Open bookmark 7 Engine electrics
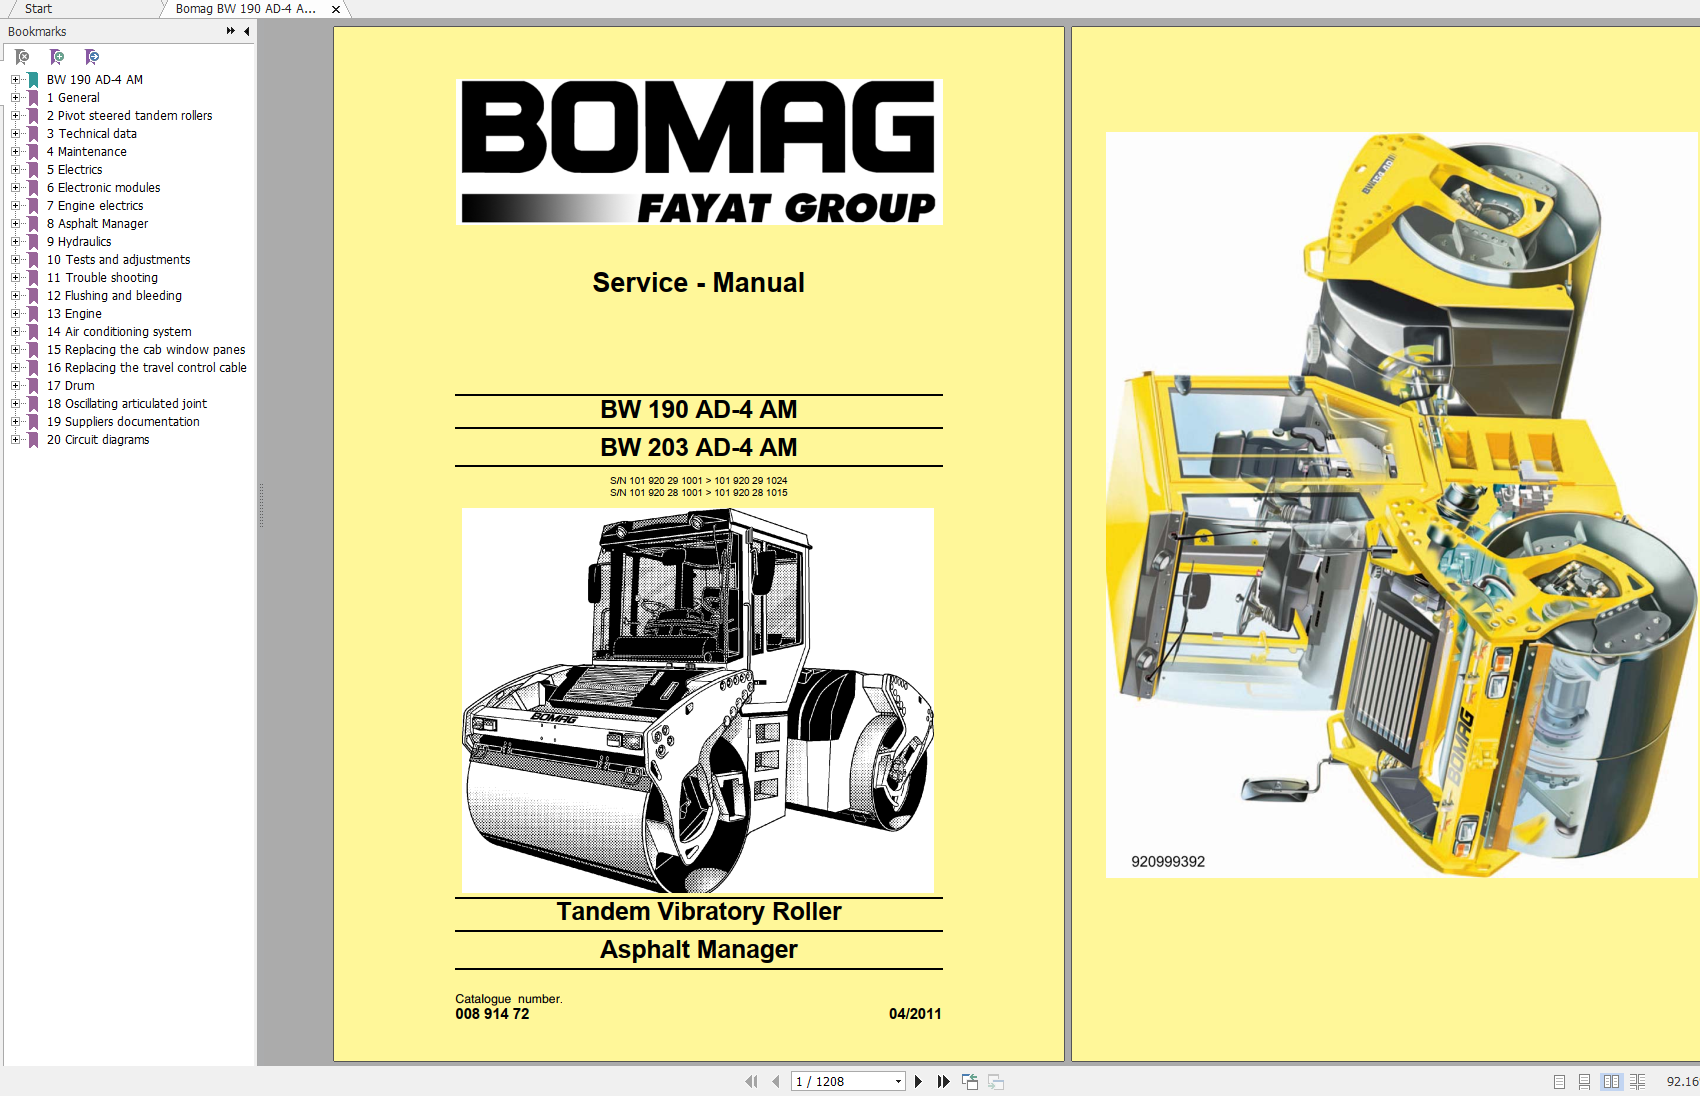The image size is (1700, 1096). (x=95, y=206)
